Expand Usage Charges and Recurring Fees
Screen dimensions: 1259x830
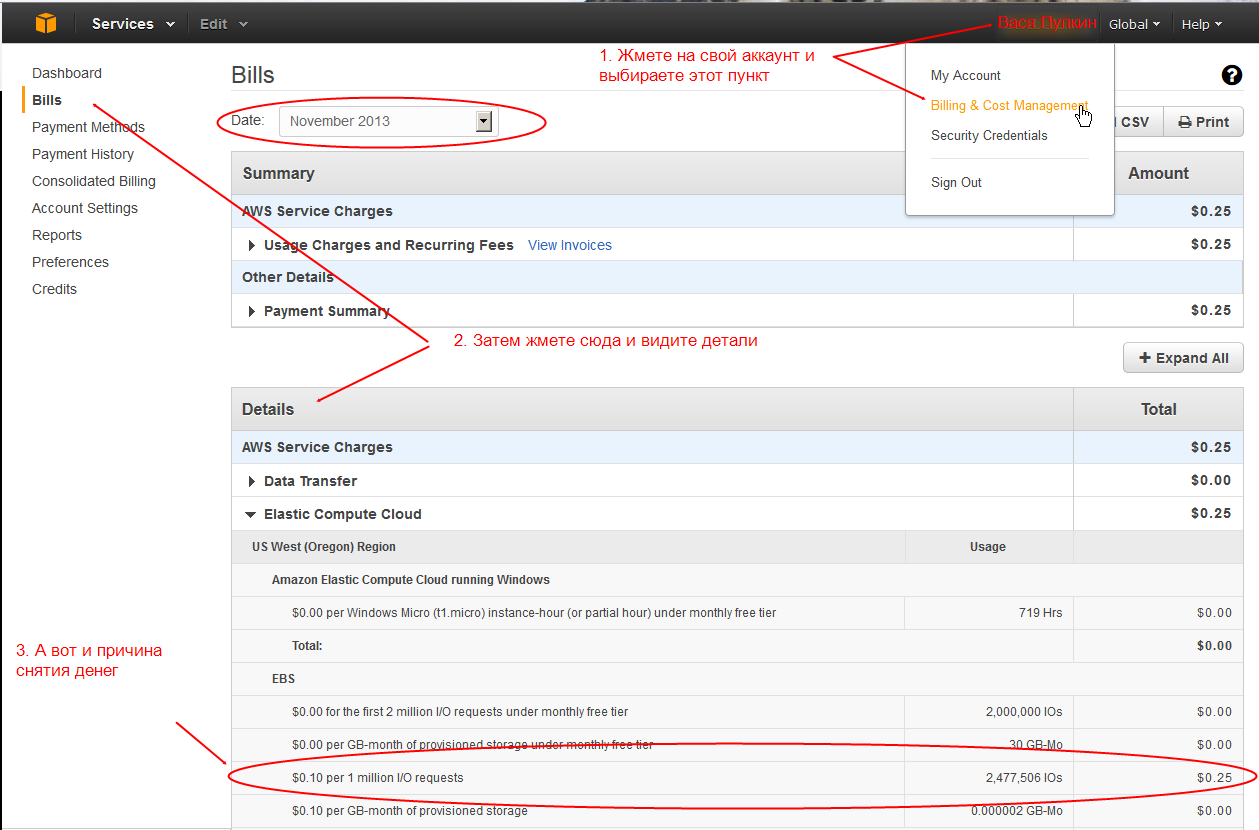pos(252,245)
